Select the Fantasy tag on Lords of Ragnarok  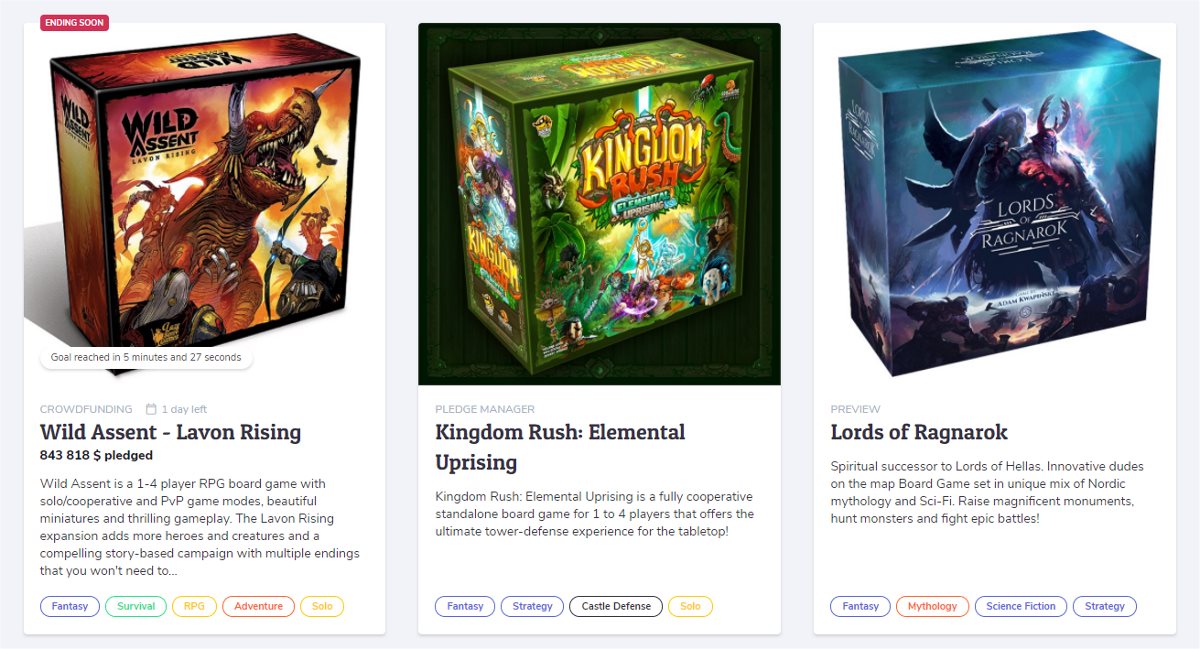coord(860,606)
